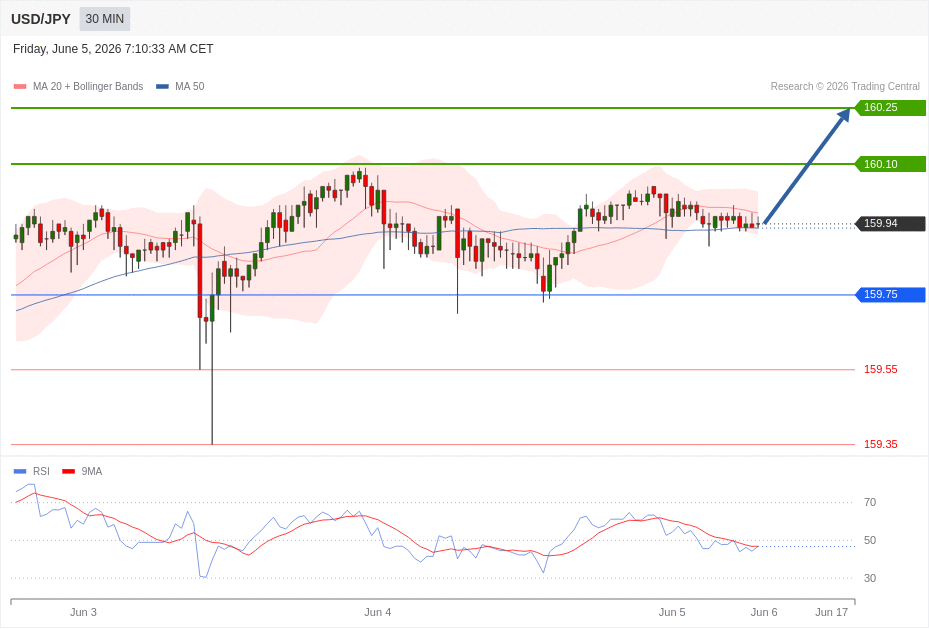Screen dimensions: 929x629
Task: Click the MA 20 + Bollinger Bands legend swatch
Action: coord(20,86)
